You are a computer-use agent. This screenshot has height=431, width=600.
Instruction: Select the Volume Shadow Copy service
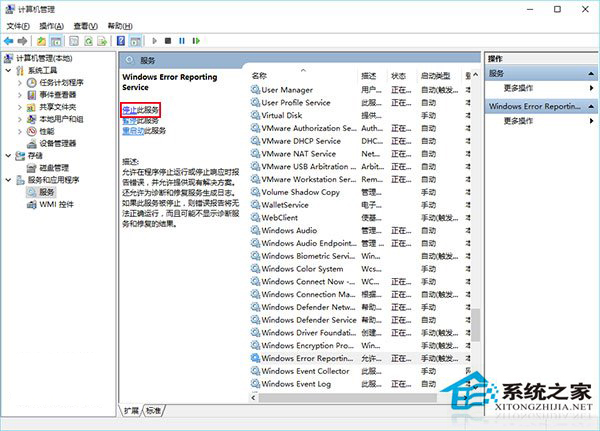[360, 192]
